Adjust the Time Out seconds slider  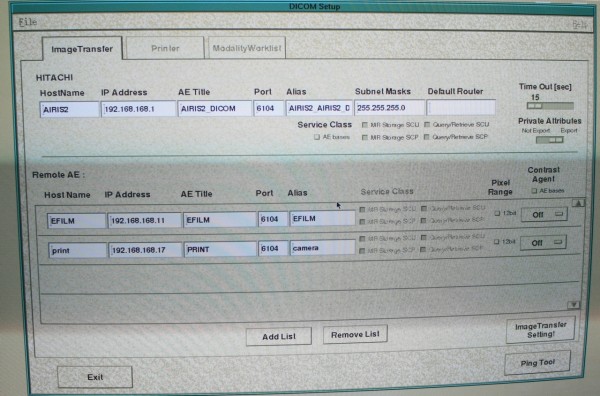(550, 106)
